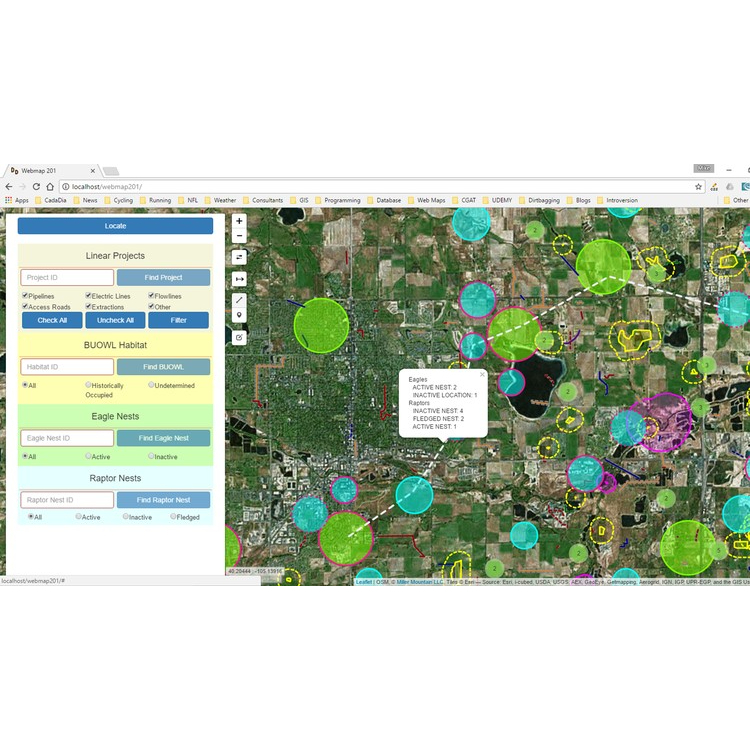
Task: Choose Active under Eagle Nests
Action: click(x=88, y=456)
